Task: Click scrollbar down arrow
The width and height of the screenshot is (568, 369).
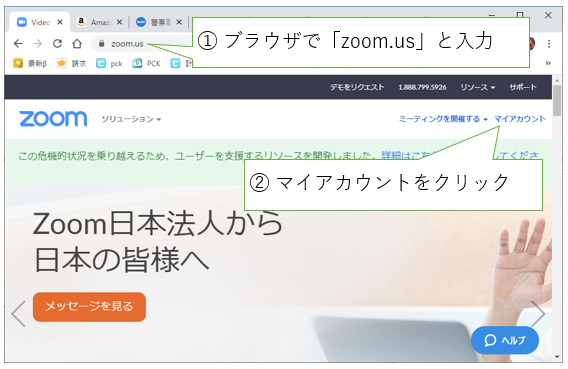Action: pyautogui.click(x=557, y=357)
